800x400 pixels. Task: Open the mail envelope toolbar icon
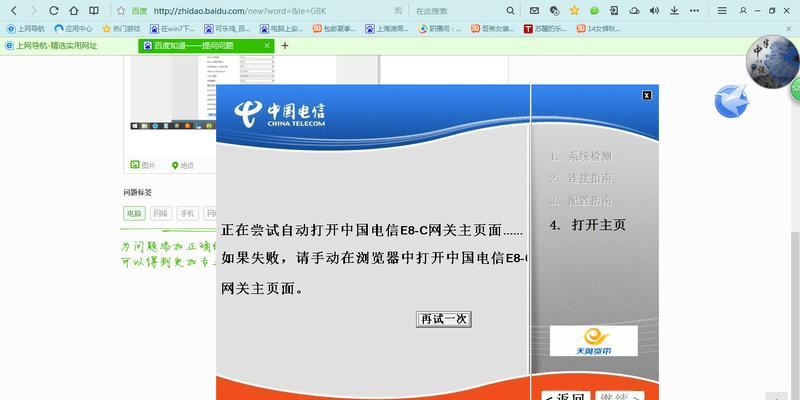(534, 11)
